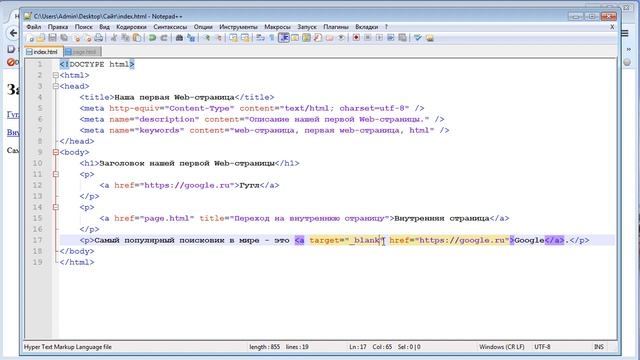Click line number 17 in the margin

38,240
